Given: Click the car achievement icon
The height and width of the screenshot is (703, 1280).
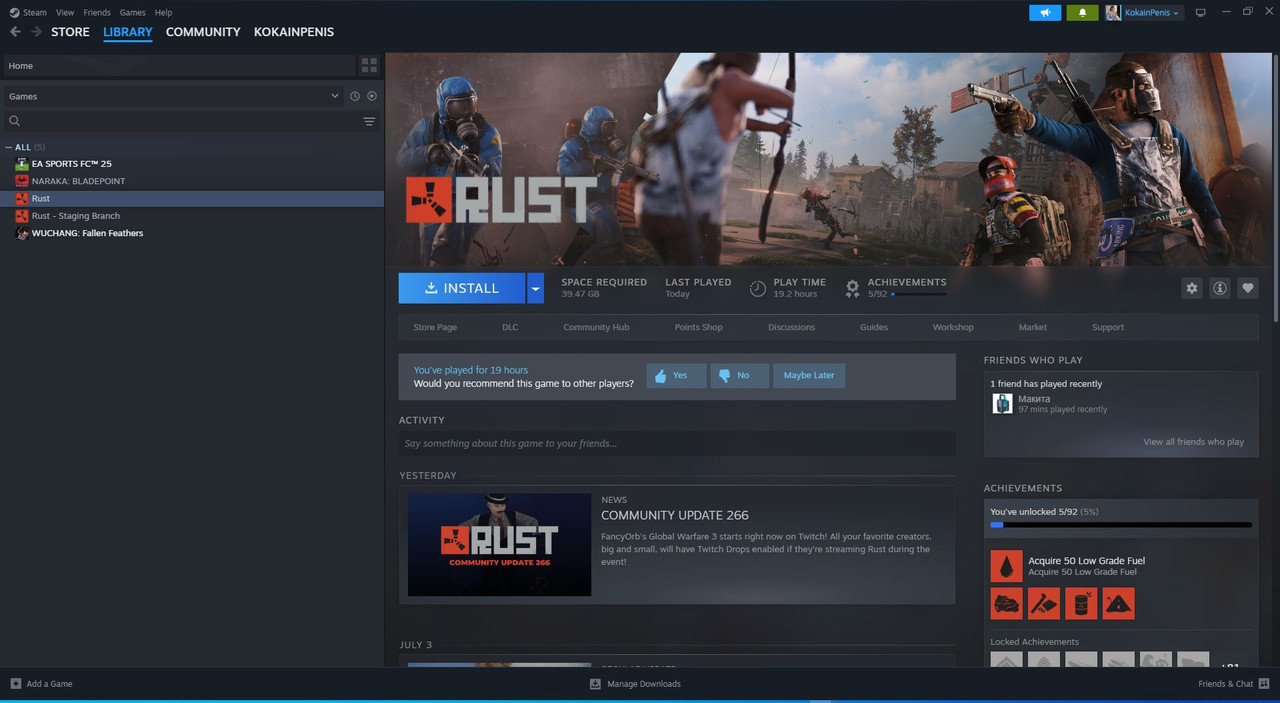Looking at the screenshot, I should click(x=1006, y=603).
